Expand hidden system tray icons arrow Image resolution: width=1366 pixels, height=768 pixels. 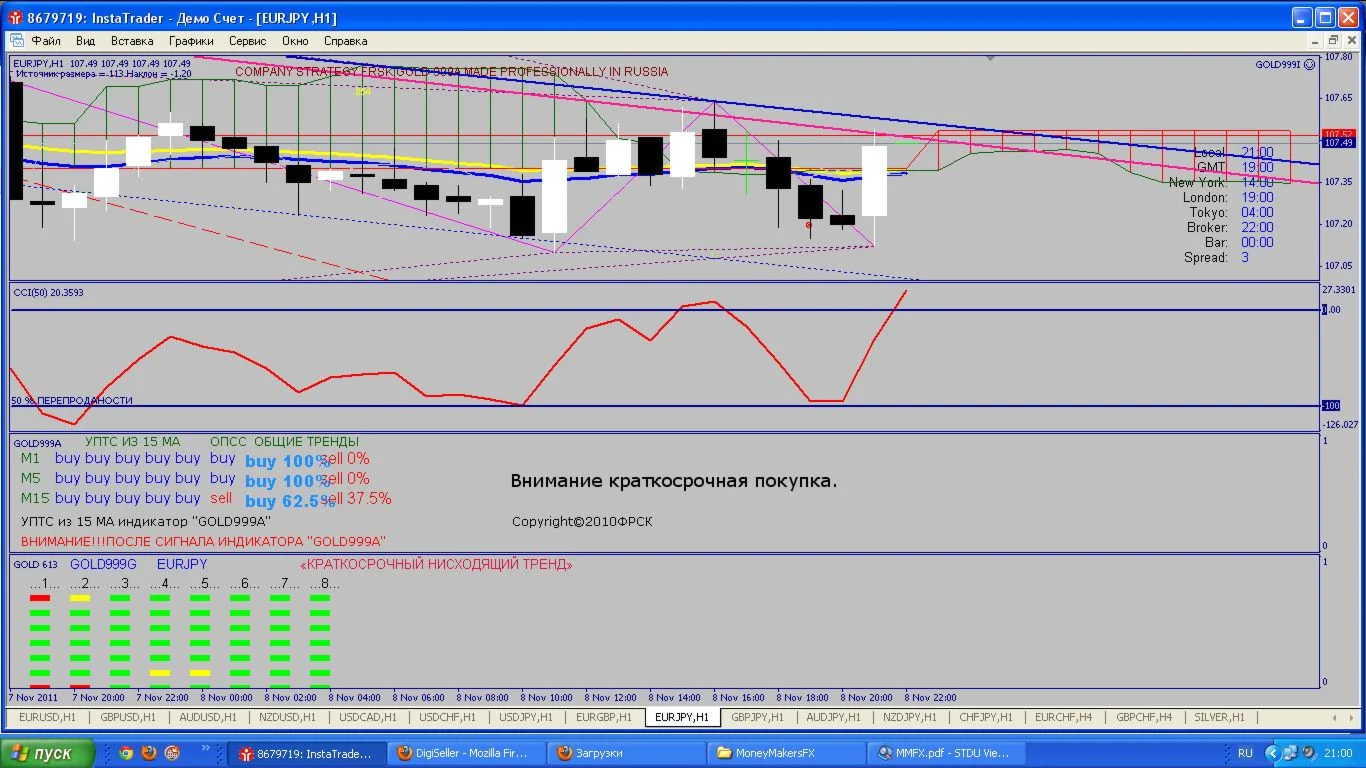1271,753
